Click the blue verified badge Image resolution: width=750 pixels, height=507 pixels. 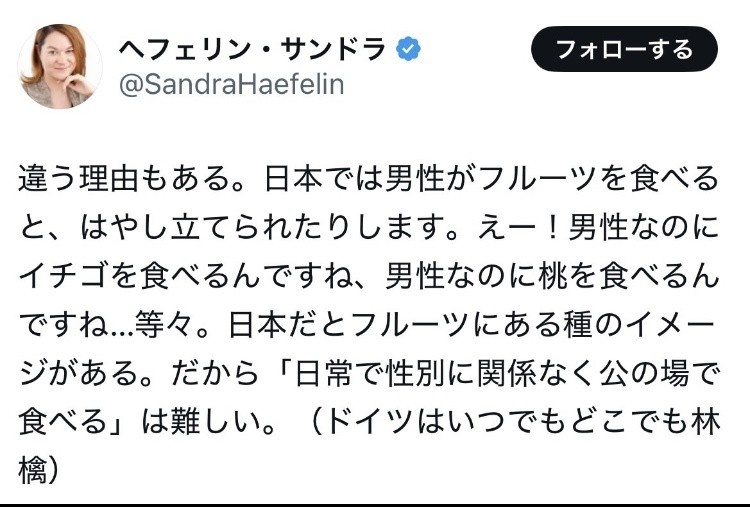point(407,48)
